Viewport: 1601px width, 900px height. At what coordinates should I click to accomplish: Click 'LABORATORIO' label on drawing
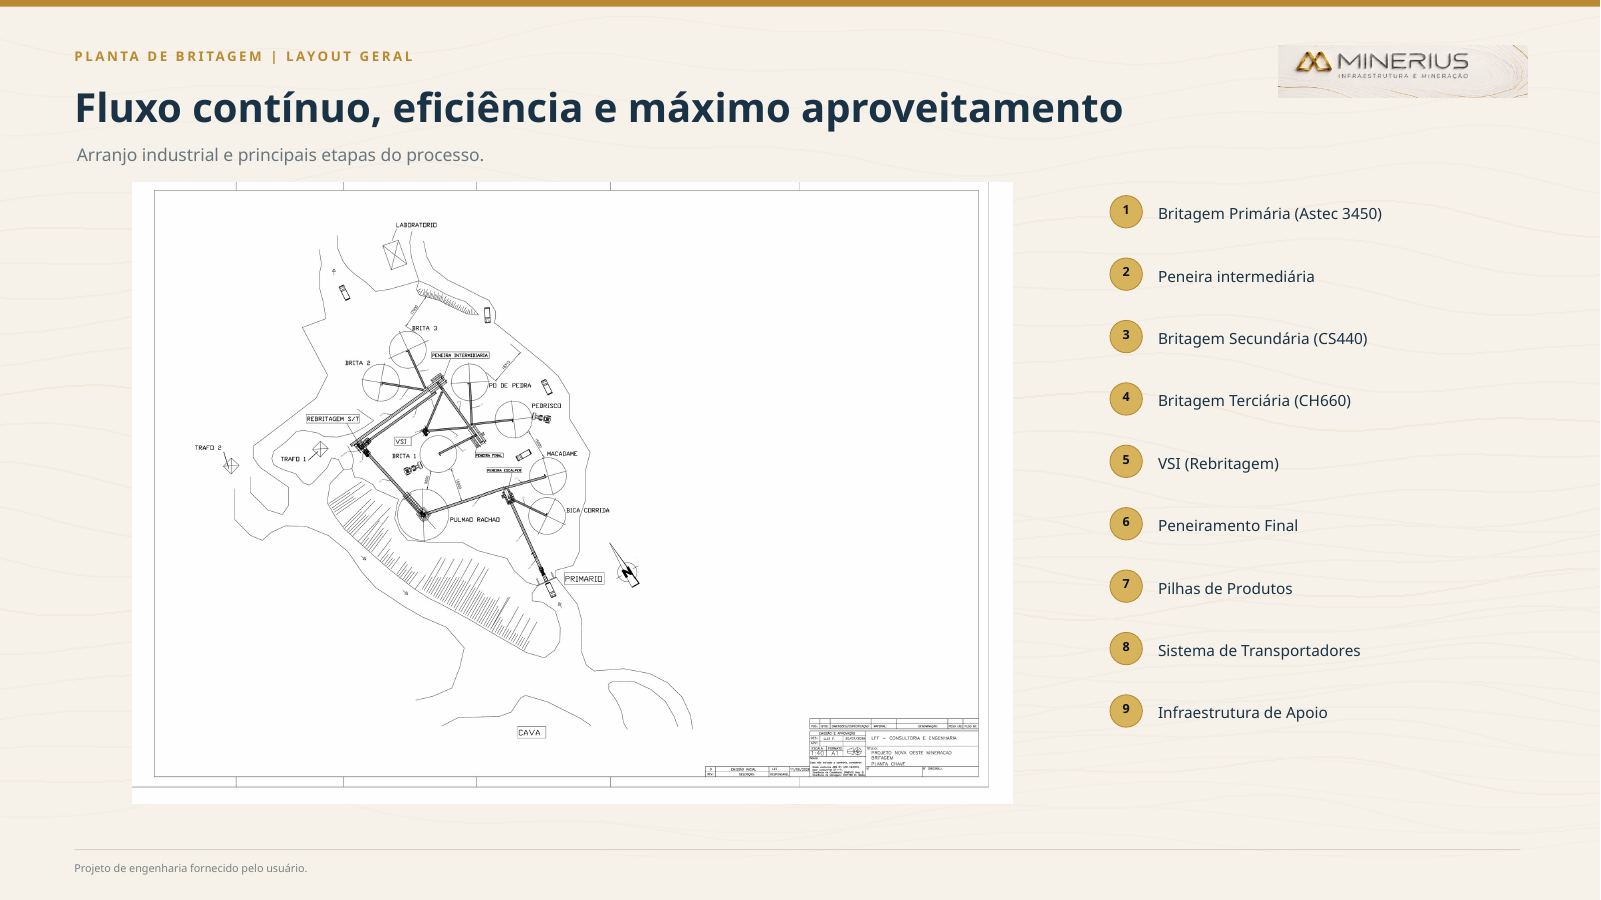pyautogui.click(x=416, y=225)
